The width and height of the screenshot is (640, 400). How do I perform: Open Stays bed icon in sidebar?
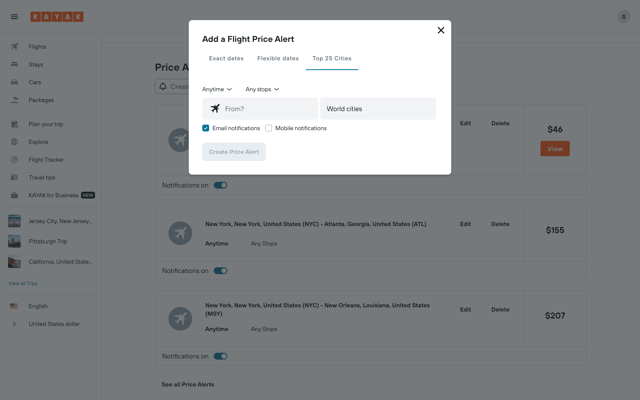(14, 64)
